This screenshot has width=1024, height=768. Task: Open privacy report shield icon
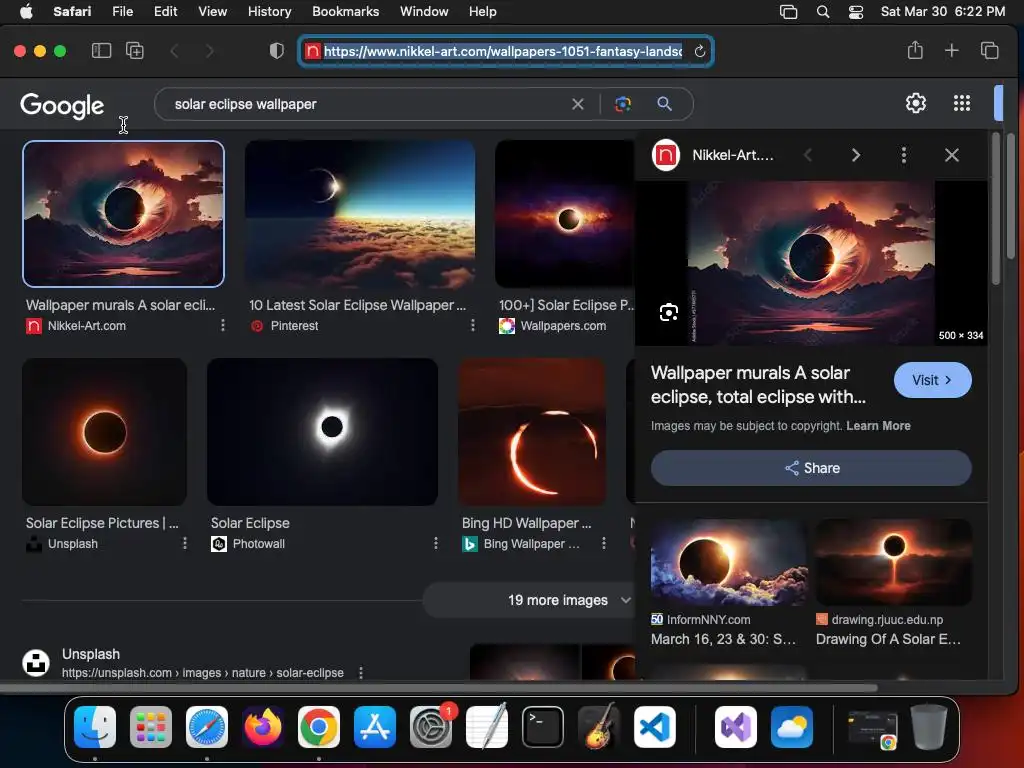[x=277, y=51]
